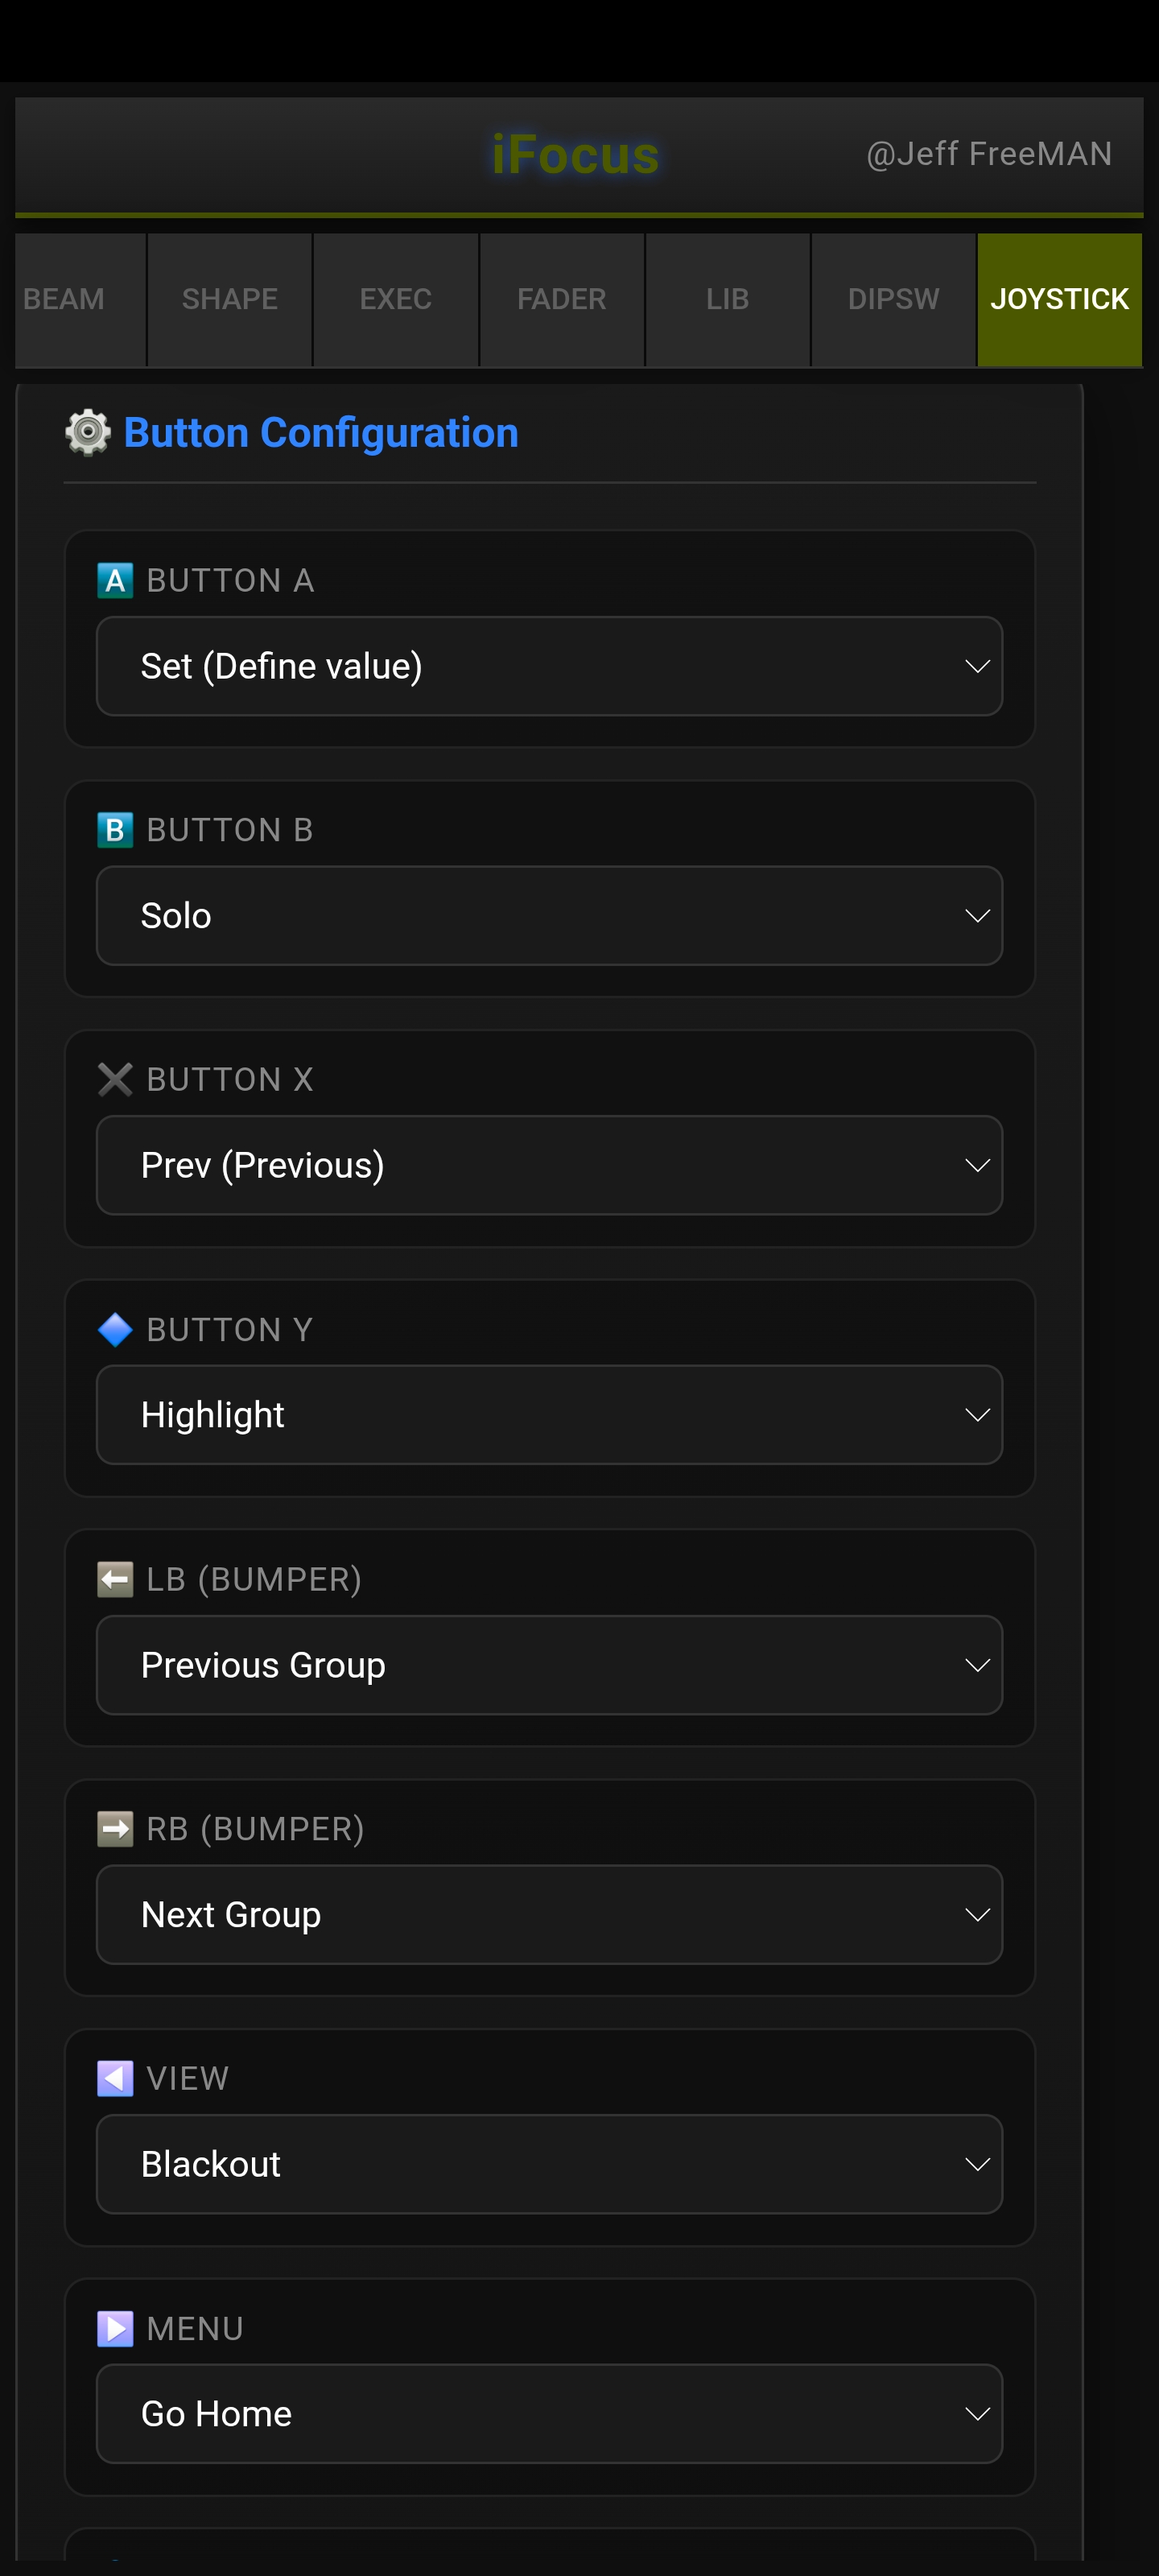Expand the Blackout dropdown under VIEW
Image resolution: width=1159 pixels, height=2576 pixels.
(x=549, y=2163)
